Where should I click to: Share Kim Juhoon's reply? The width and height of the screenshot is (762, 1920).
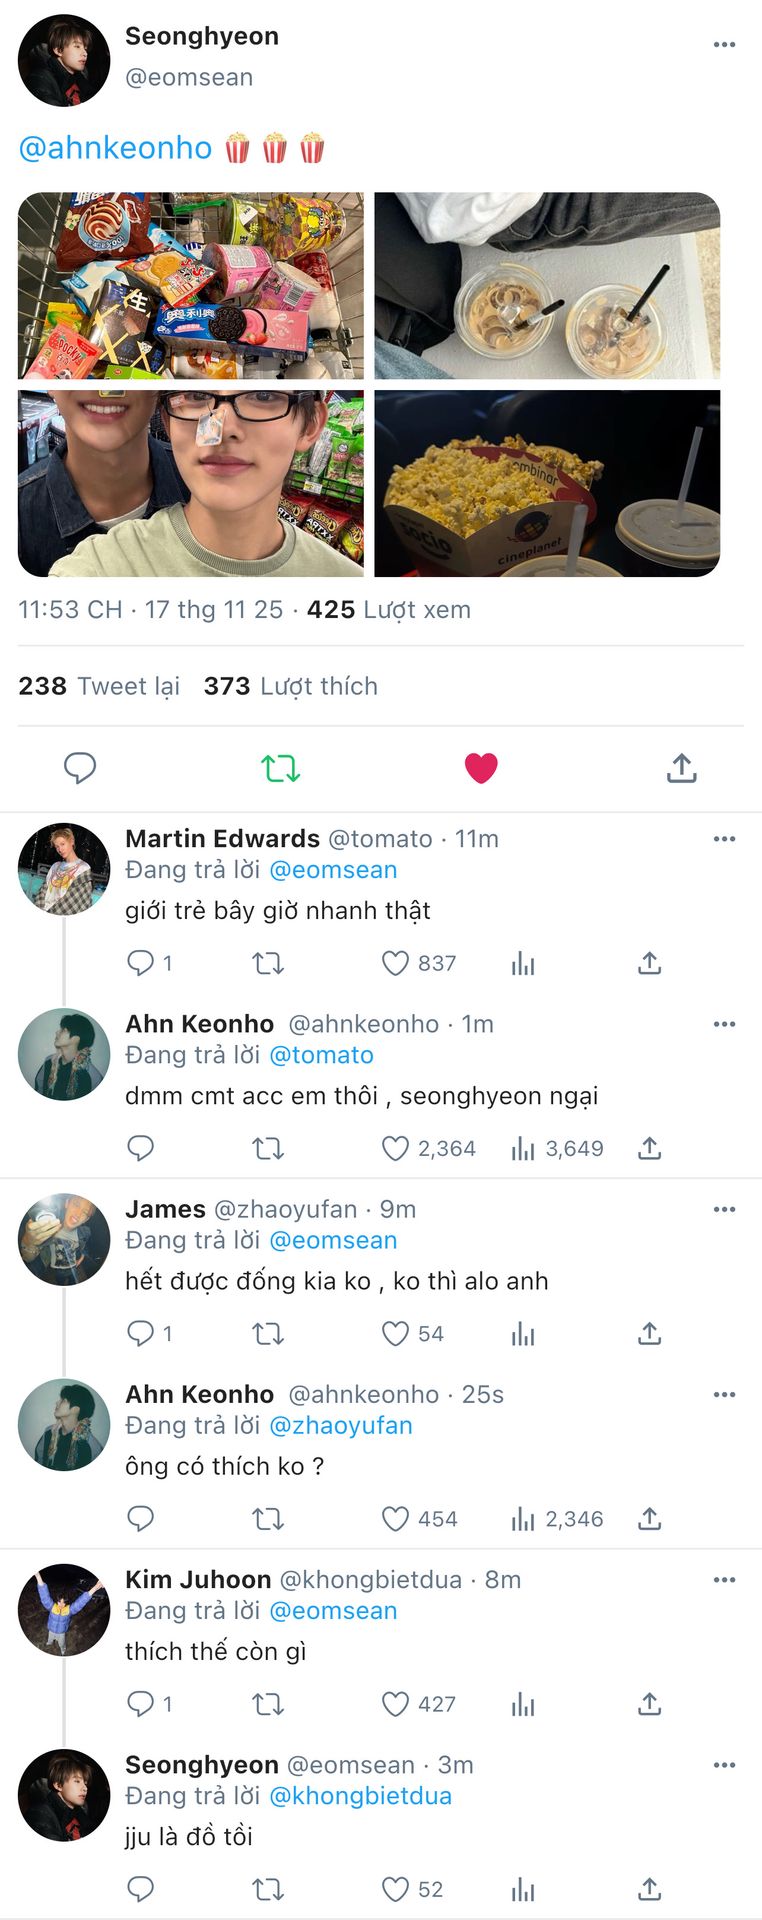pos(649,1703)
